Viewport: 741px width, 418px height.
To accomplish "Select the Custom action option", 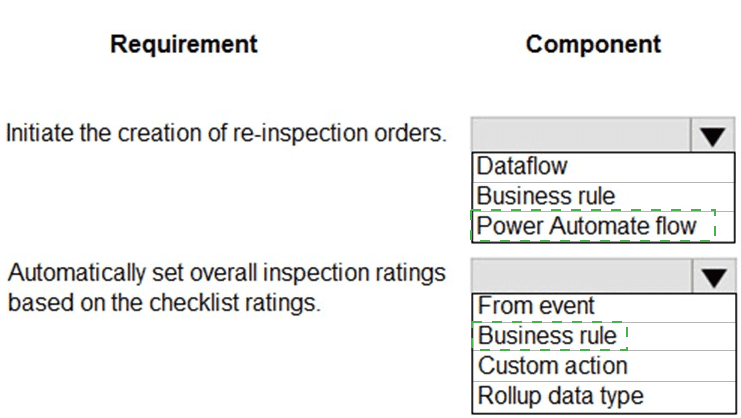I will [x=604, y=366].
